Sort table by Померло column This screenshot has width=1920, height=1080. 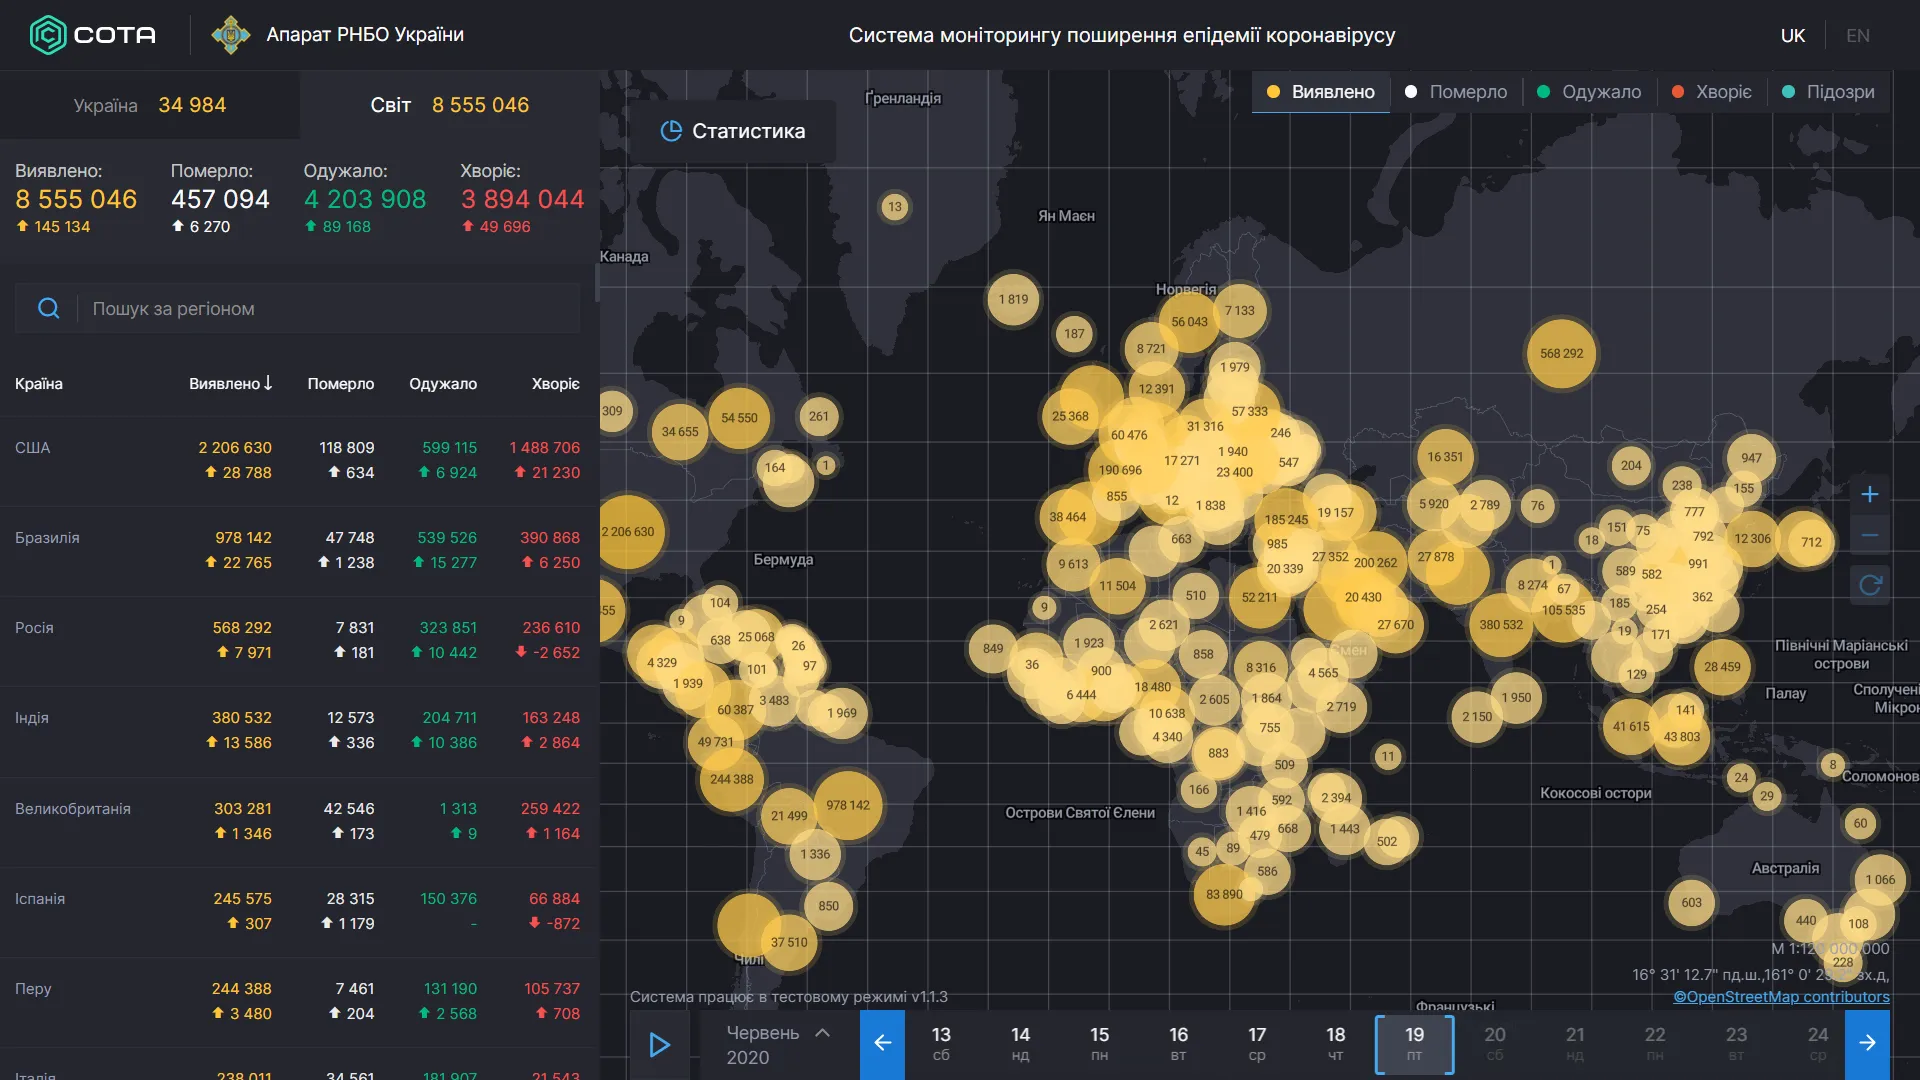click(x=341, y=384)
